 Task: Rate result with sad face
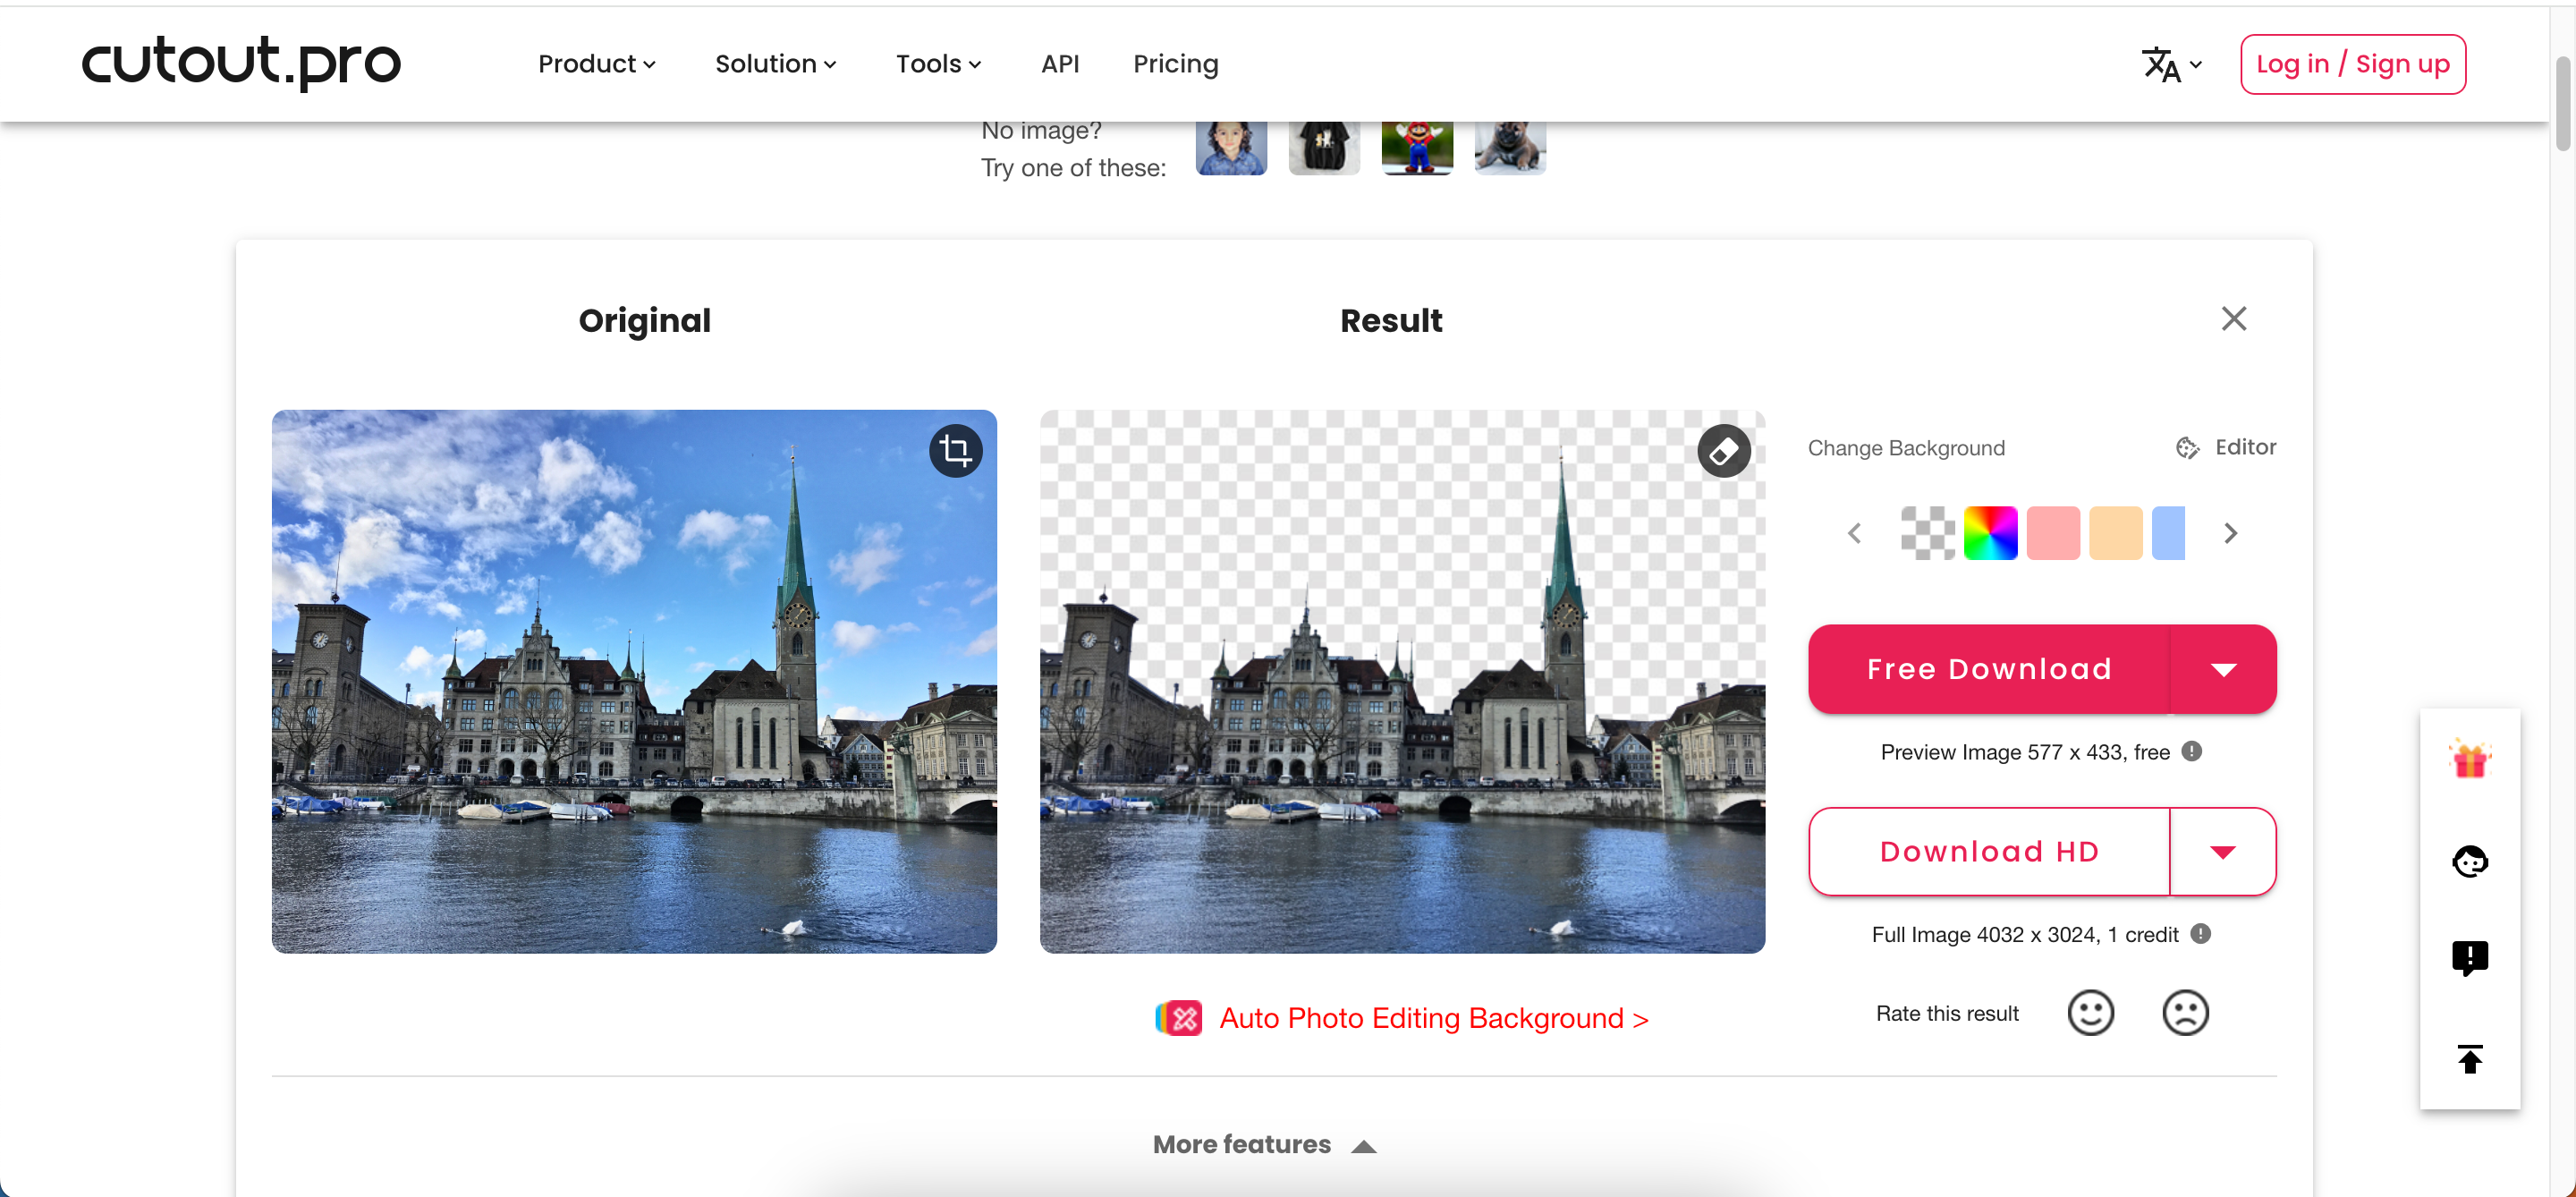point(2185,1013)
